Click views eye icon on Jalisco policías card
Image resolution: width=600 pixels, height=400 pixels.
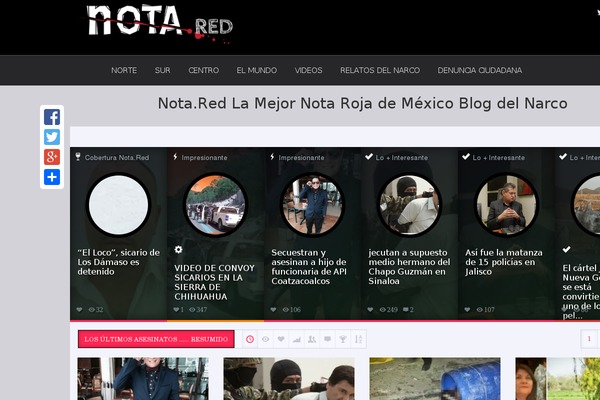click(x=480, y=310)
